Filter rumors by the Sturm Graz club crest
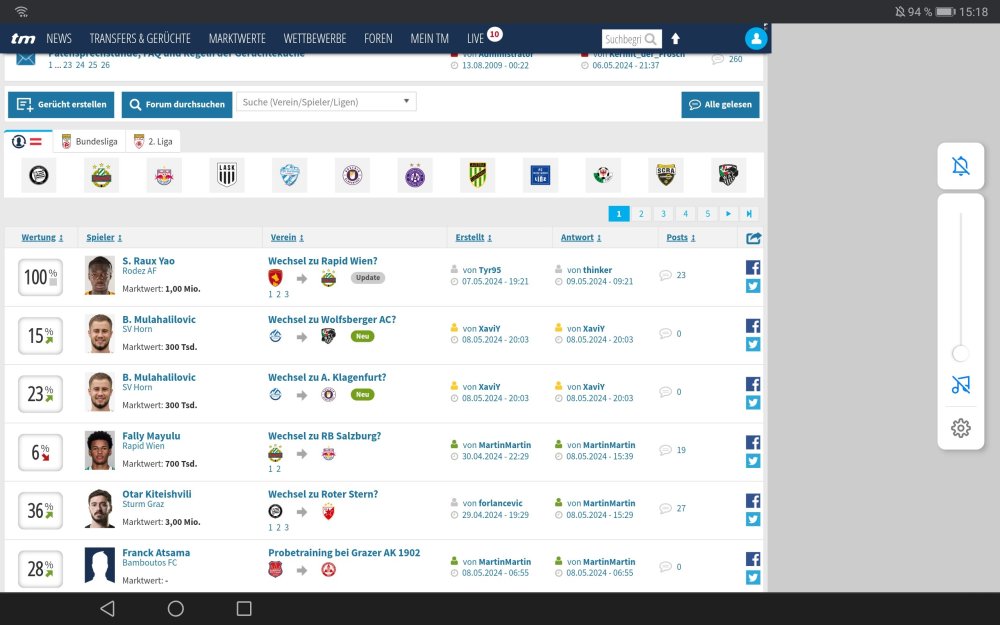This screenshot has height=625, width=1000. coord(40,175)
